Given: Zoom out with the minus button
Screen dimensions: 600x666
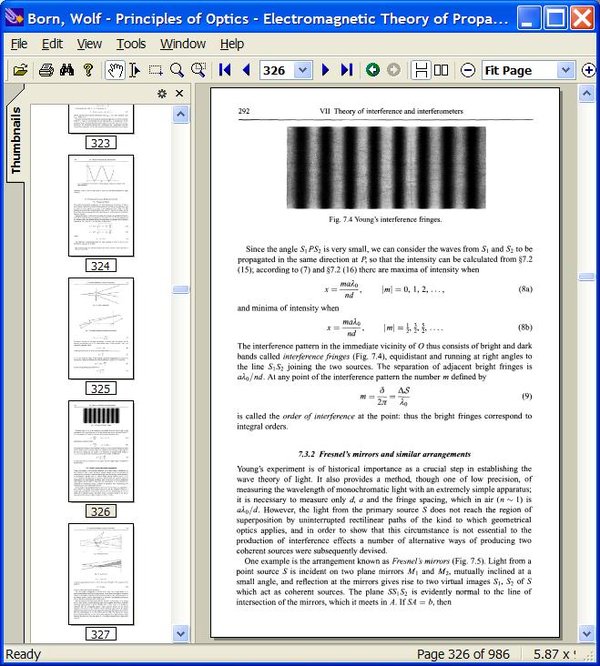Looking at the screenshot, I should 468,70.
